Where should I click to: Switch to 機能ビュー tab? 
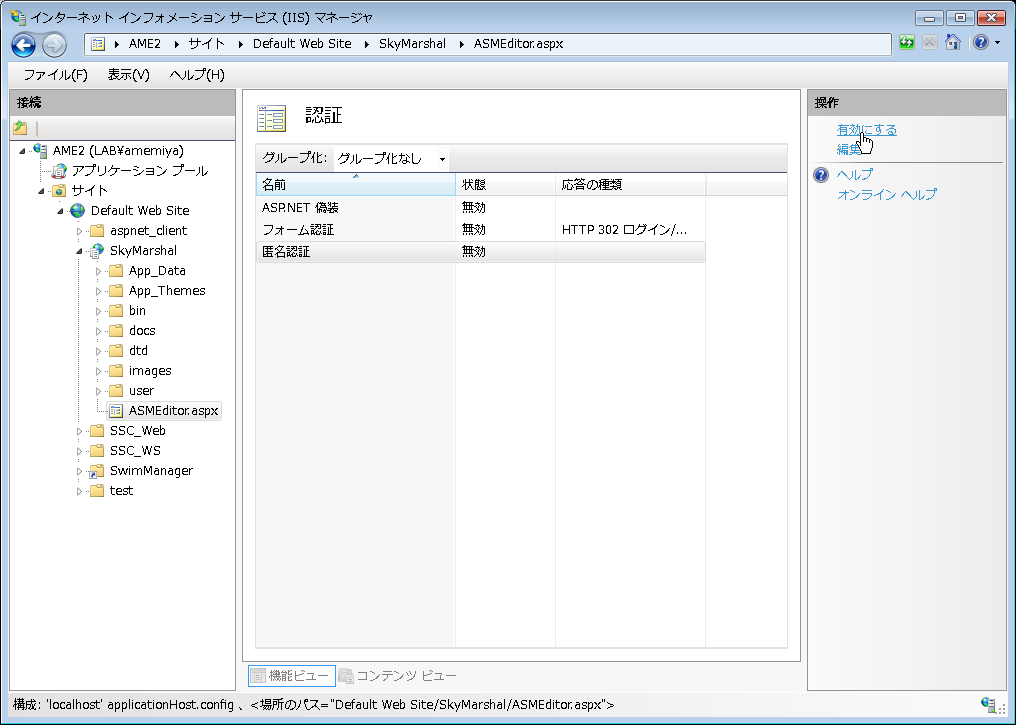point(292,676)
